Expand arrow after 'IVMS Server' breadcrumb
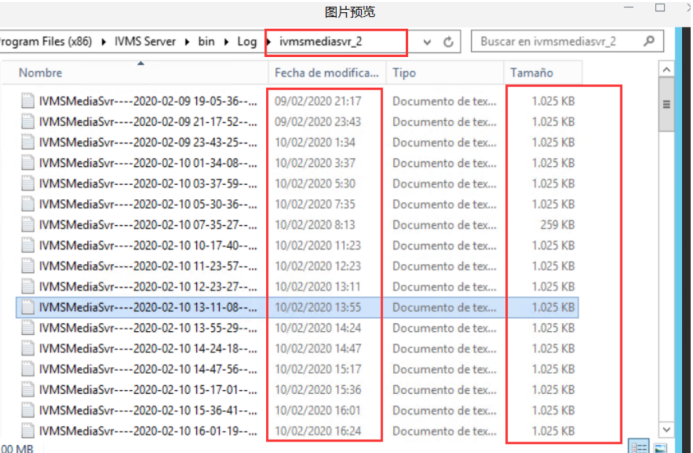The width and height of the screenshot is (693, 453). [x=187, y=42]
